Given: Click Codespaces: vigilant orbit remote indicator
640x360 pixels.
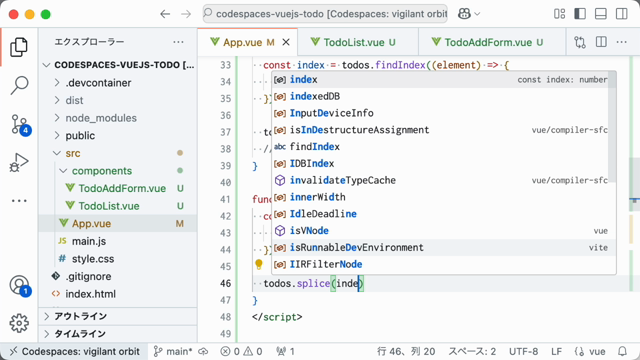Looking at the screenshot, I should point(75,351).
